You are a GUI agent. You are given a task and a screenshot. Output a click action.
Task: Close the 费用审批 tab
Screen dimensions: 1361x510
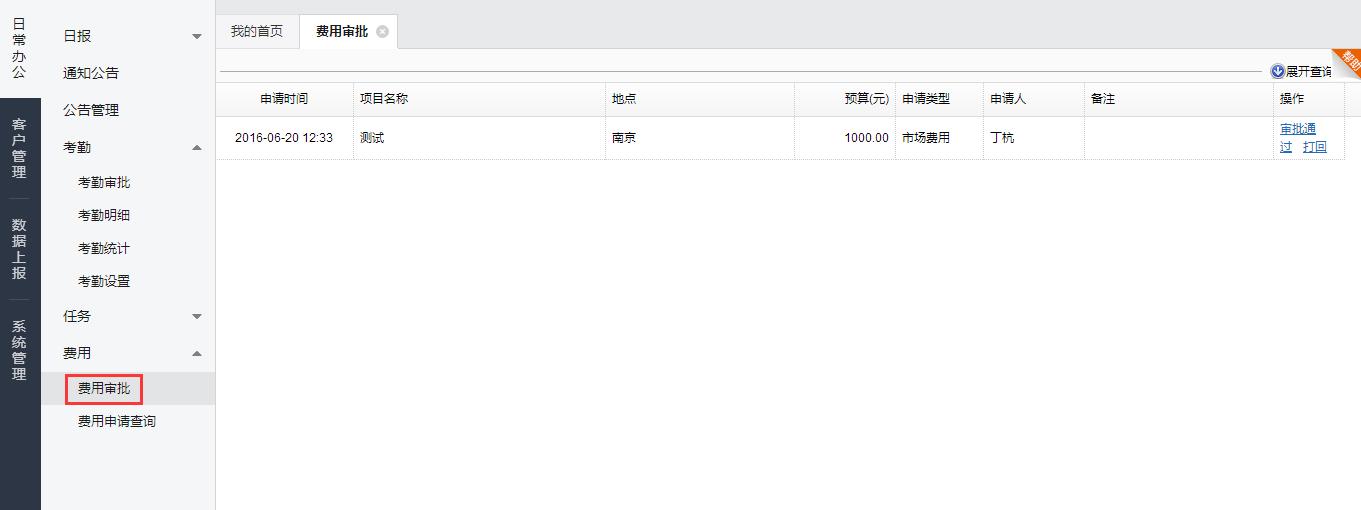[x=382, y=32]
